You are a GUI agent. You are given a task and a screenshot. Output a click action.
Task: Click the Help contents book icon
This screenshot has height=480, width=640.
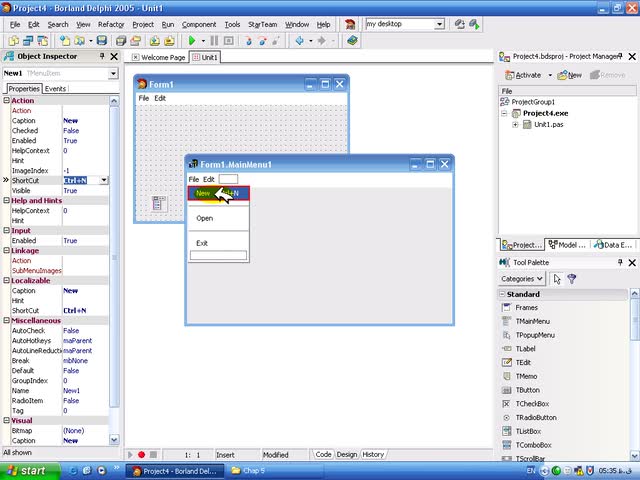click(352, 41)
